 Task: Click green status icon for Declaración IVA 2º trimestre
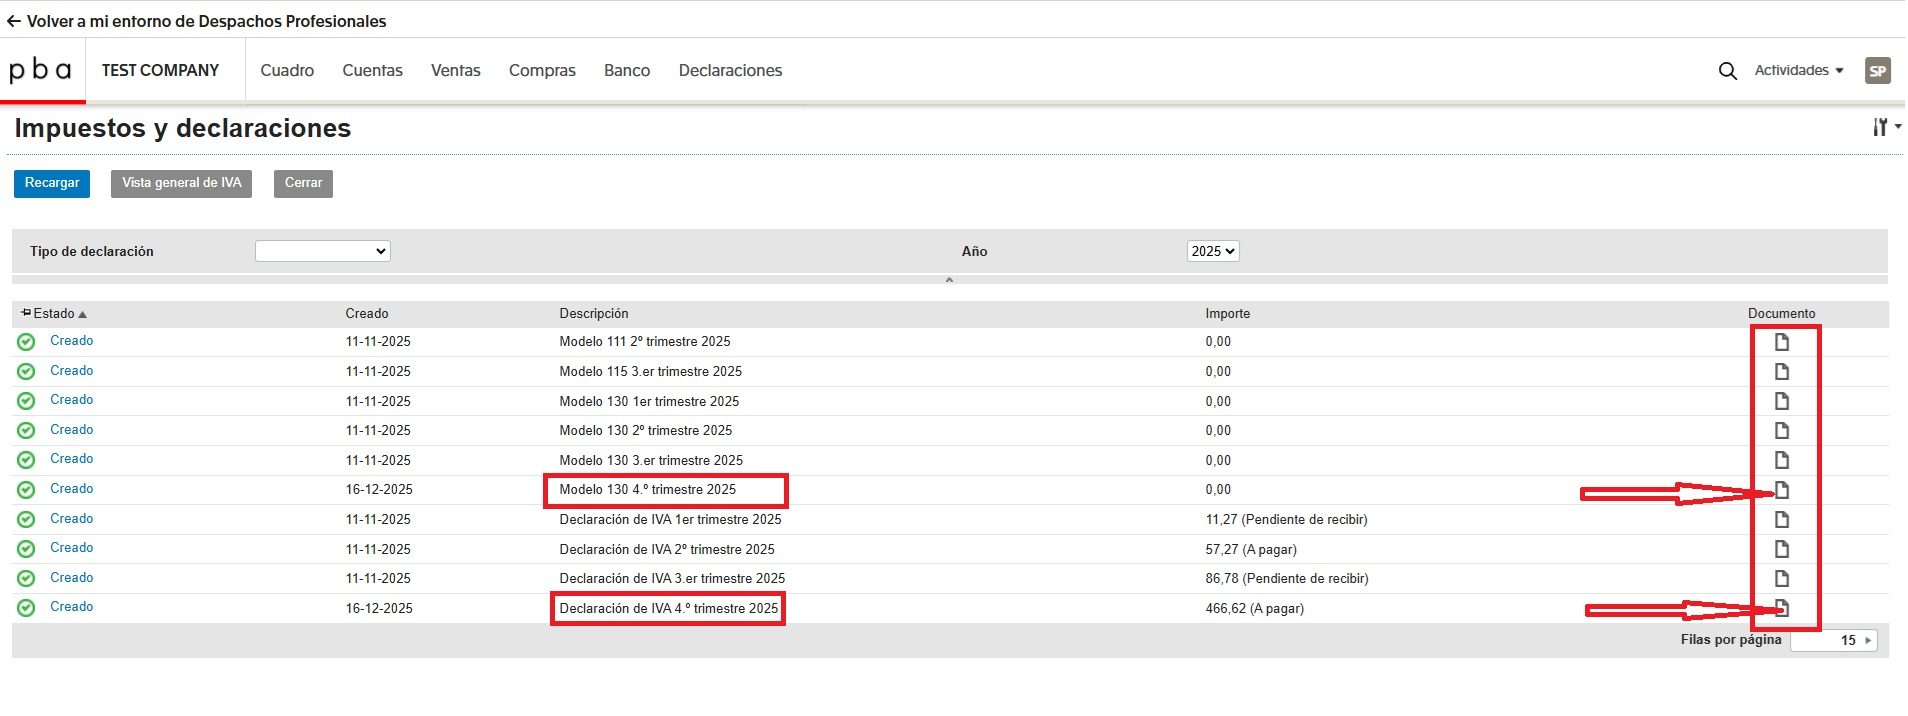point(27,549)
